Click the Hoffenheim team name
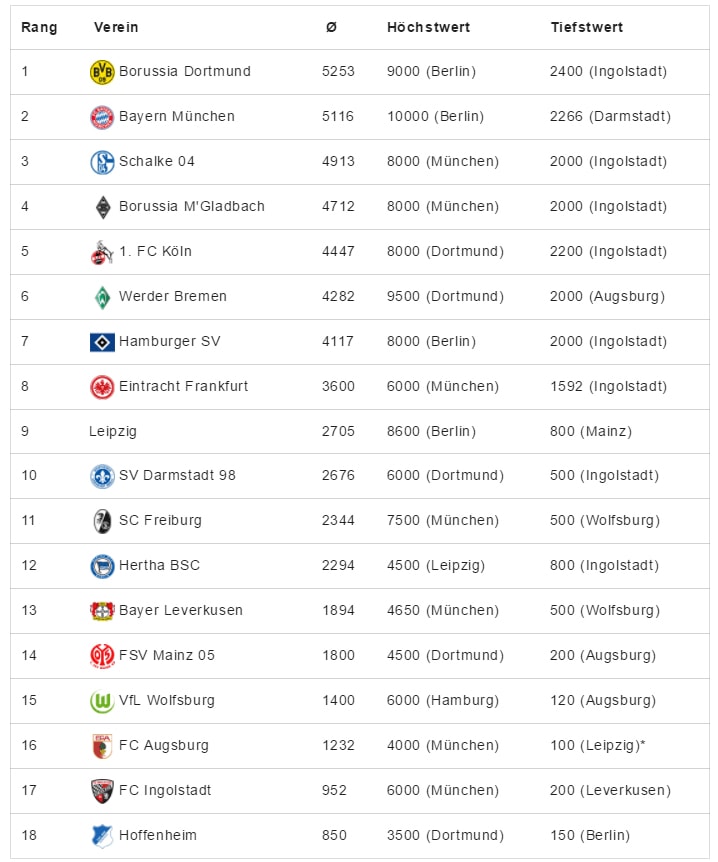718x862 pixels. pyautogui.click(x=158, y=836)
